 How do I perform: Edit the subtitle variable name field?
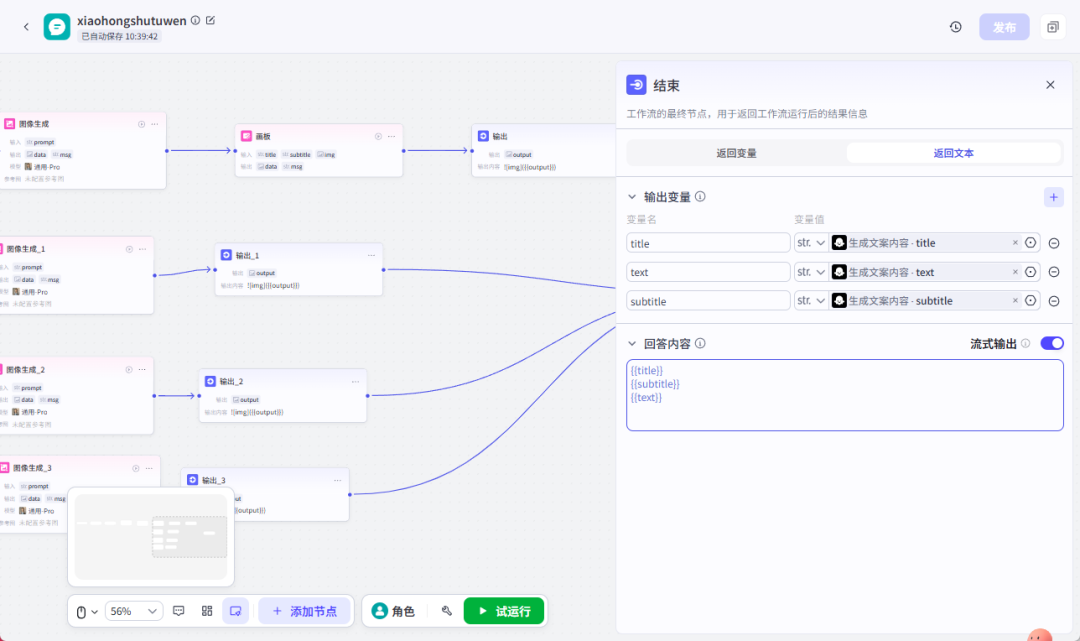pyautogui.click(x=707, y=301)
